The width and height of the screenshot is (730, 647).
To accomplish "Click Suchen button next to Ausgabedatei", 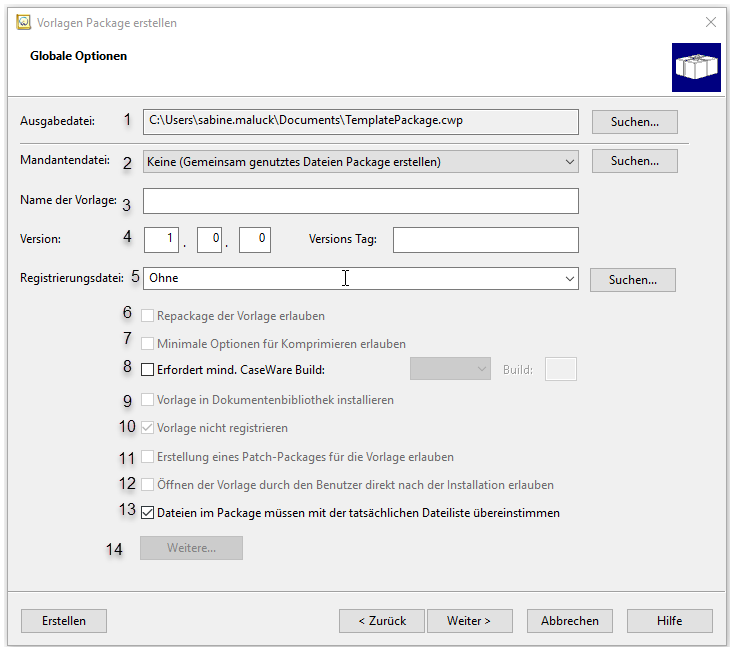I will click(x=635, y=122).
